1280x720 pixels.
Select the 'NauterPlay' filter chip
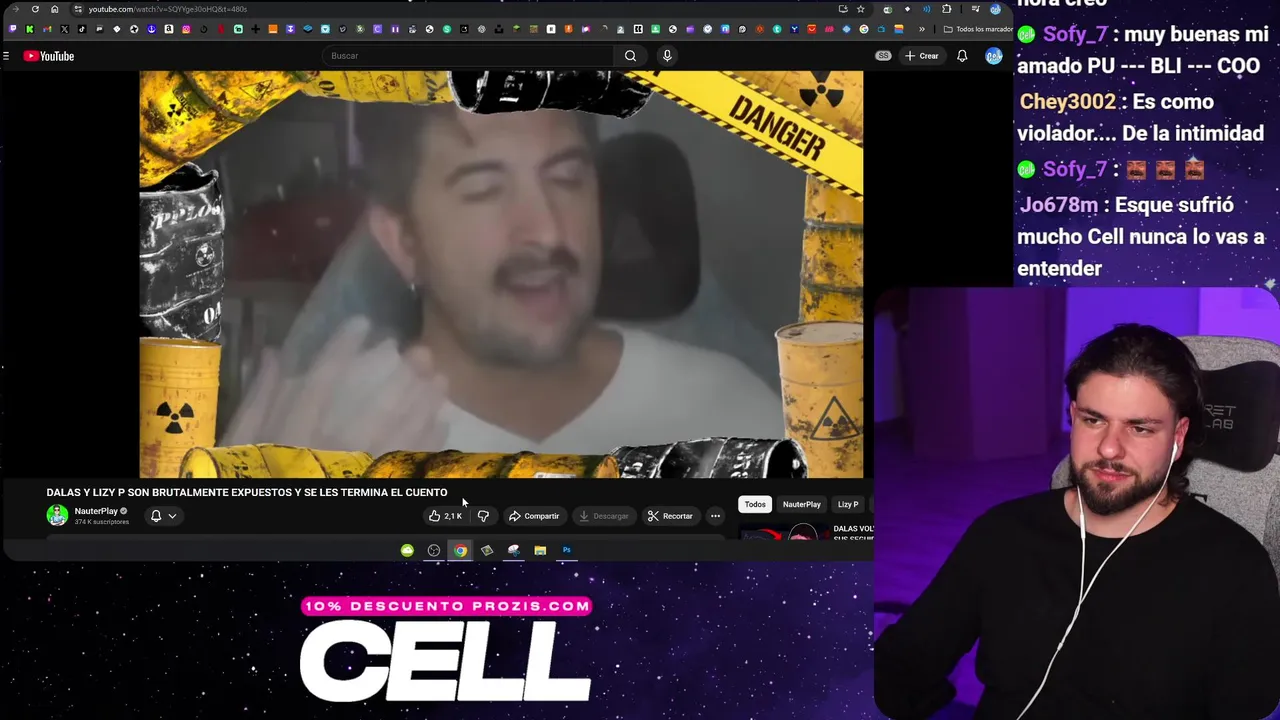pyautogui.click(x=802, y=505)
